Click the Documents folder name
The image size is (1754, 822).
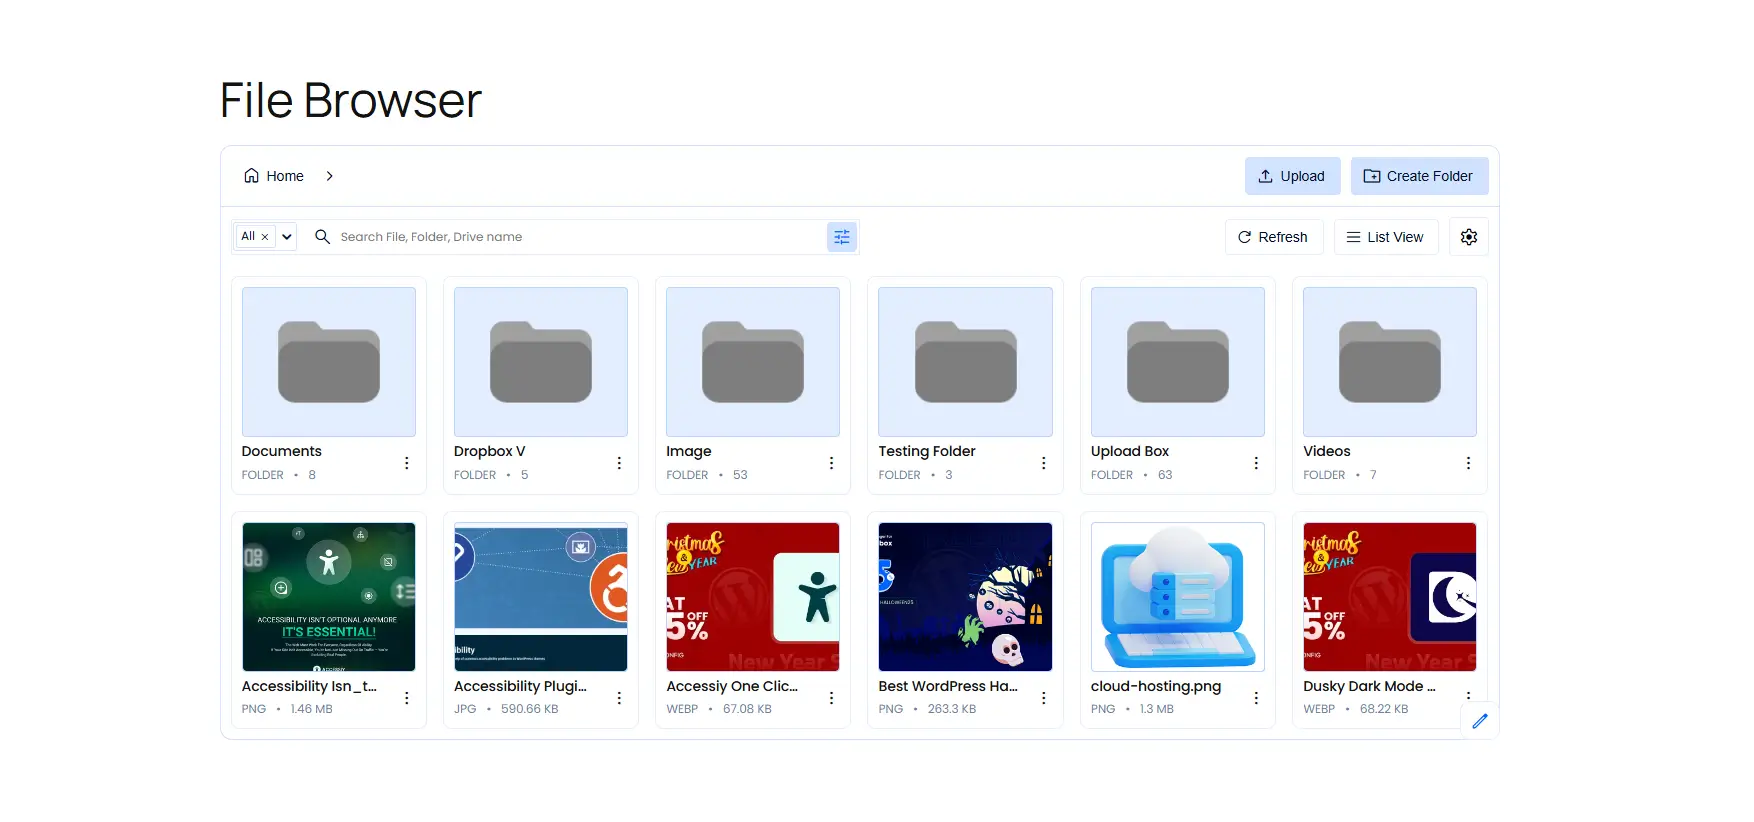pos(282,451)
